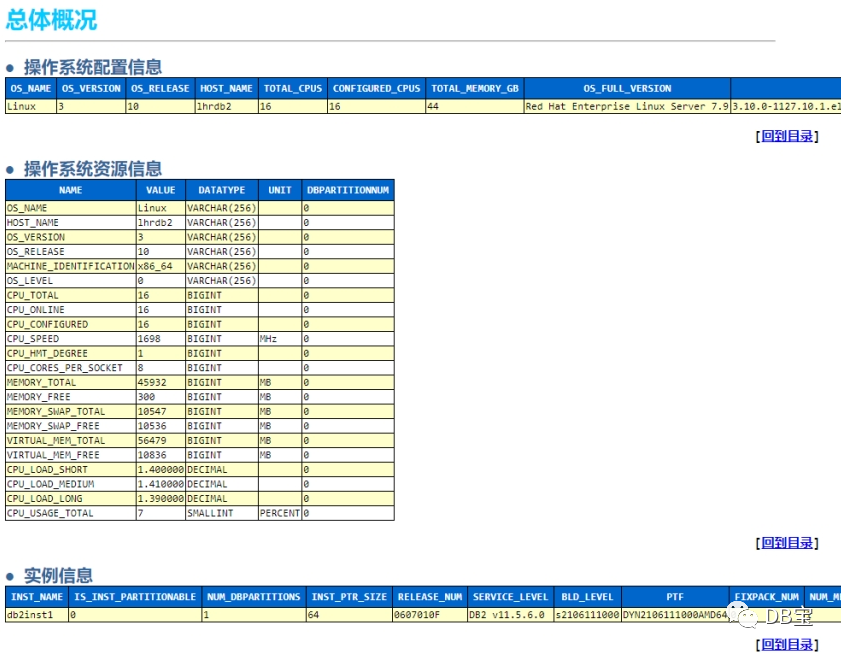Select the CPU_SPEED value 1698

click(x=161, y=339)
